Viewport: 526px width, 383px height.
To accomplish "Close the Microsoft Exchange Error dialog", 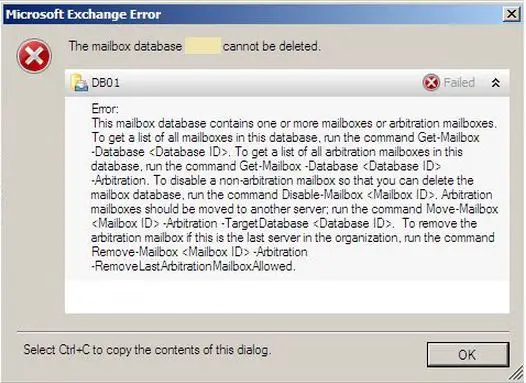I will (511, 14).
